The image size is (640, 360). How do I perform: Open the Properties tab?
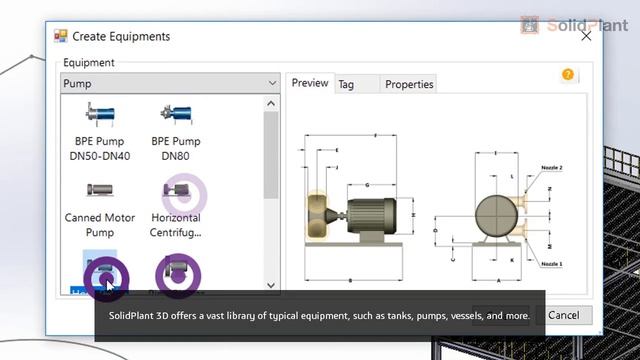click(x=409, y=84)
